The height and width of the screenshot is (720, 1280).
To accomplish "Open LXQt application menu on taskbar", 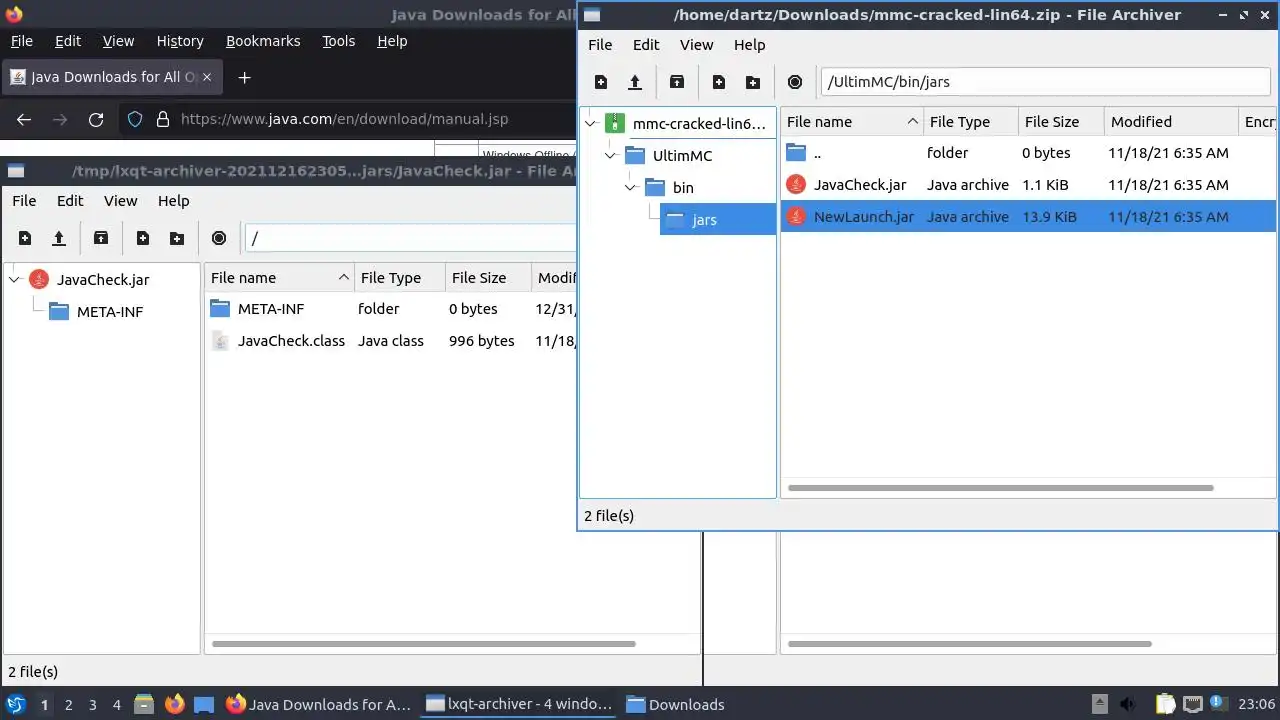I will (15, 704).
